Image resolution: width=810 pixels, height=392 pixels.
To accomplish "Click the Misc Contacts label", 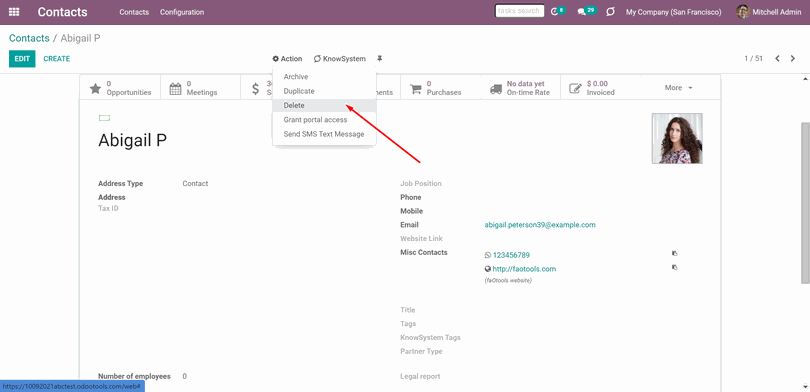I will pyautogui.click(x=424, y=253).
